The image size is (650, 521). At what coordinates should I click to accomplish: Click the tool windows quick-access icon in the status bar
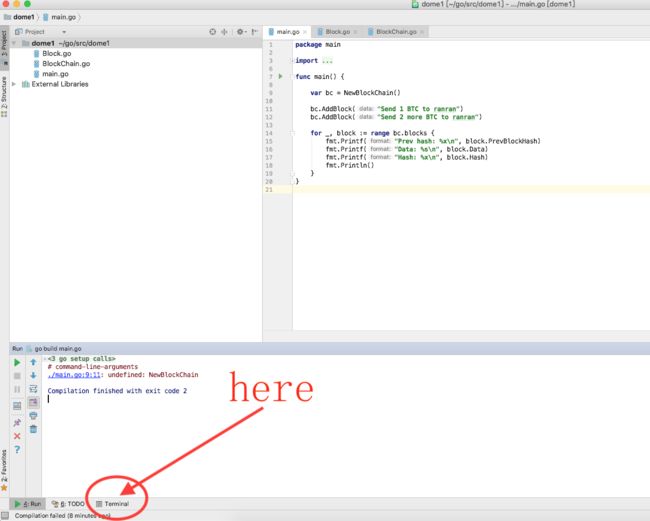click(x=5, y=515)
